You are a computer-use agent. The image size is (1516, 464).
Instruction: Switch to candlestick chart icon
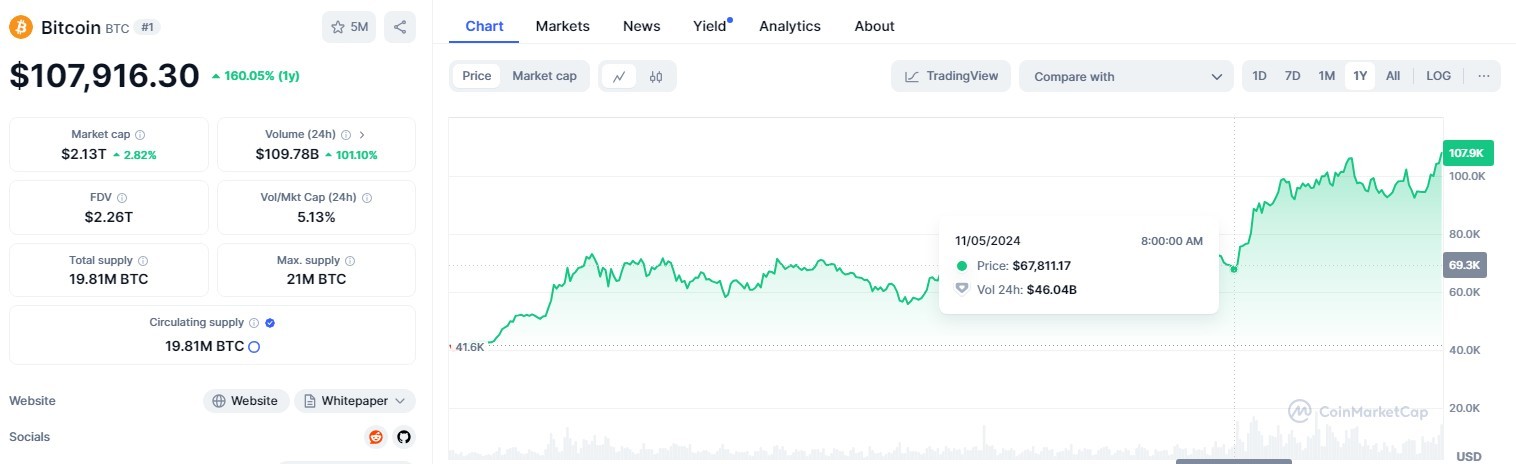click(x=656, y=76)
